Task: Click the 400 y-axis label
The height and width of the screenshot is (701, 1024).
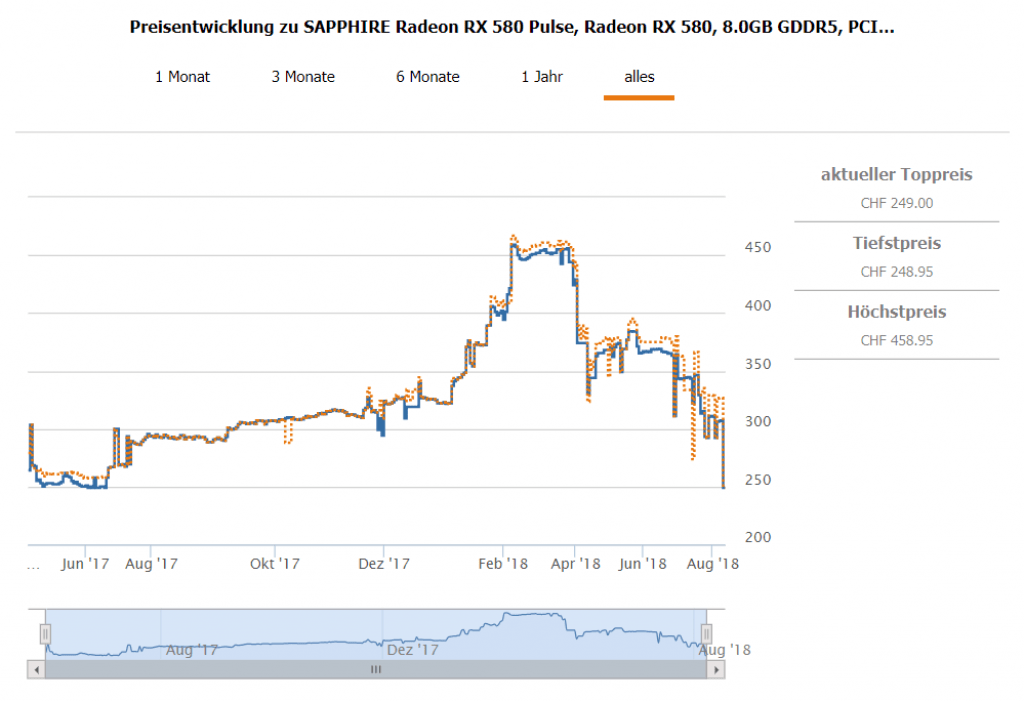Action: pyautogui.click(x=758, y=306)
